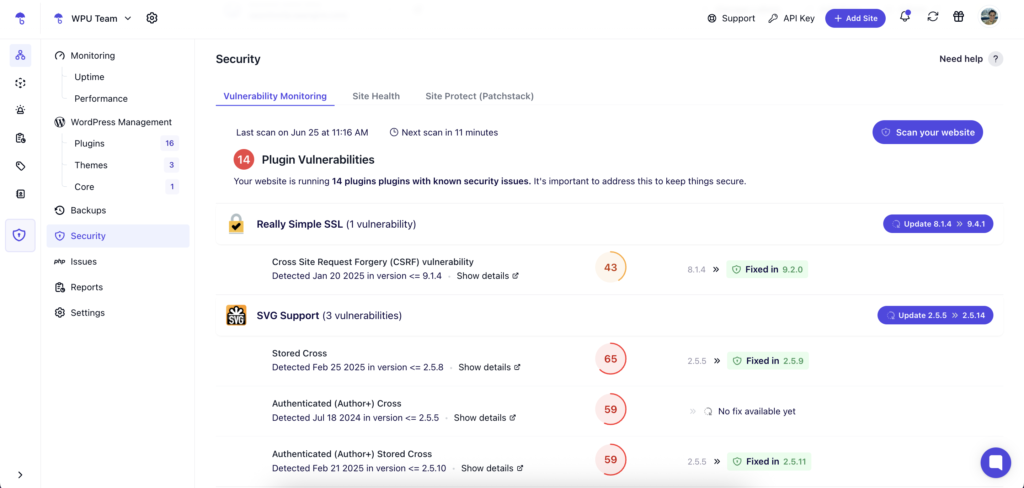
Task: Open the WPU Team dropdown
Action: coord(94,18)
